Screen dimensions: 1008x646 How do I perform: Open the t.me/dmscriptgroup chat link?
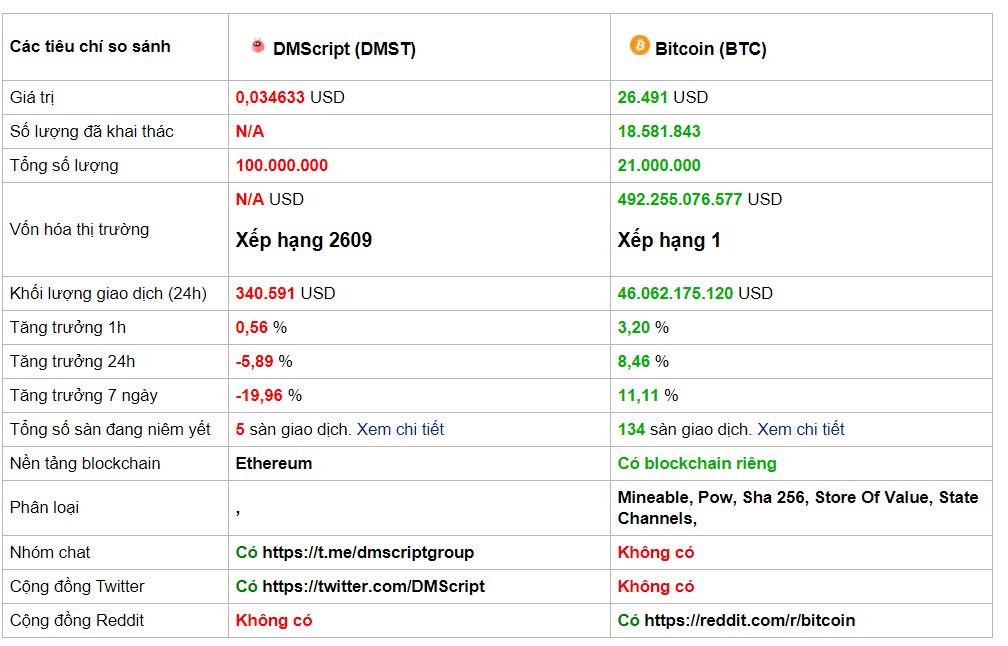click(x=368, y=553)
